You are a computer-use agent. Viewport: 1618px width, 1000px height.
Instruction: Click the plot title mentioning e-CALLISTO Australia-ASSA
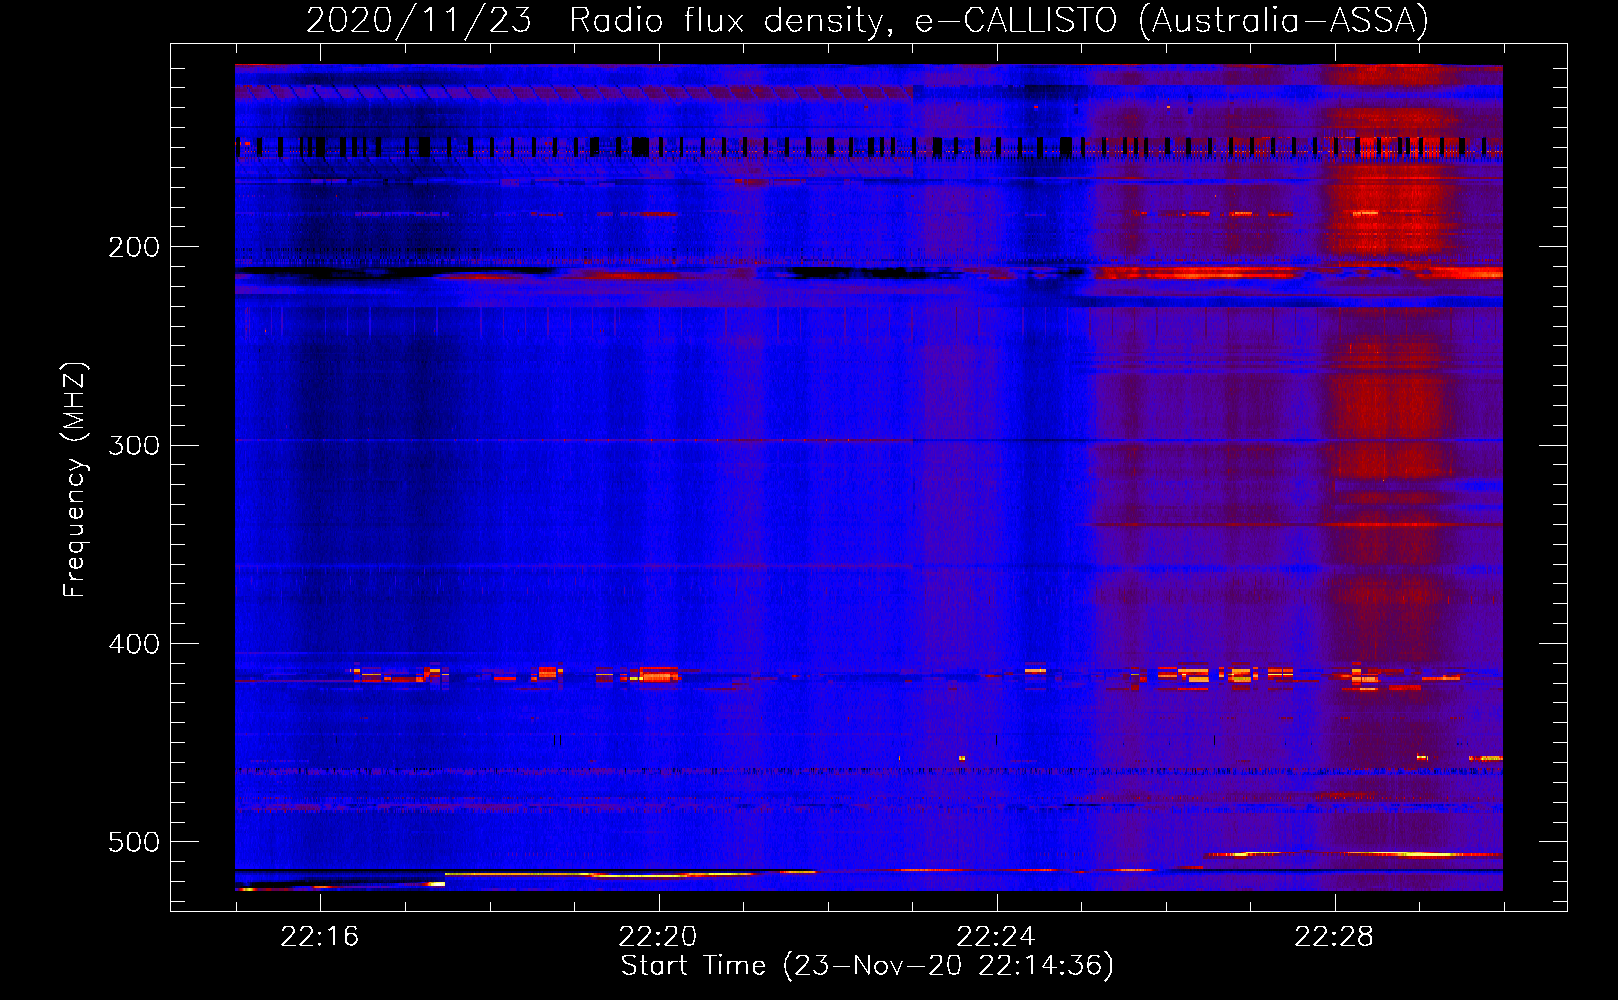[x=867, y=20]
